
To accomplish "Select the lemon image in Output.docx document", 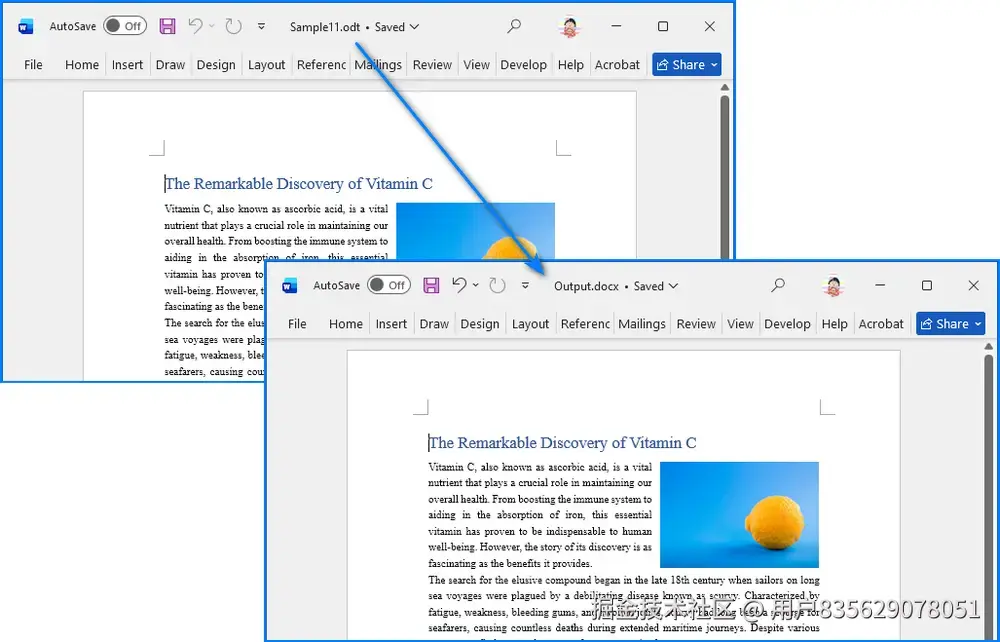I will (739, 514).
